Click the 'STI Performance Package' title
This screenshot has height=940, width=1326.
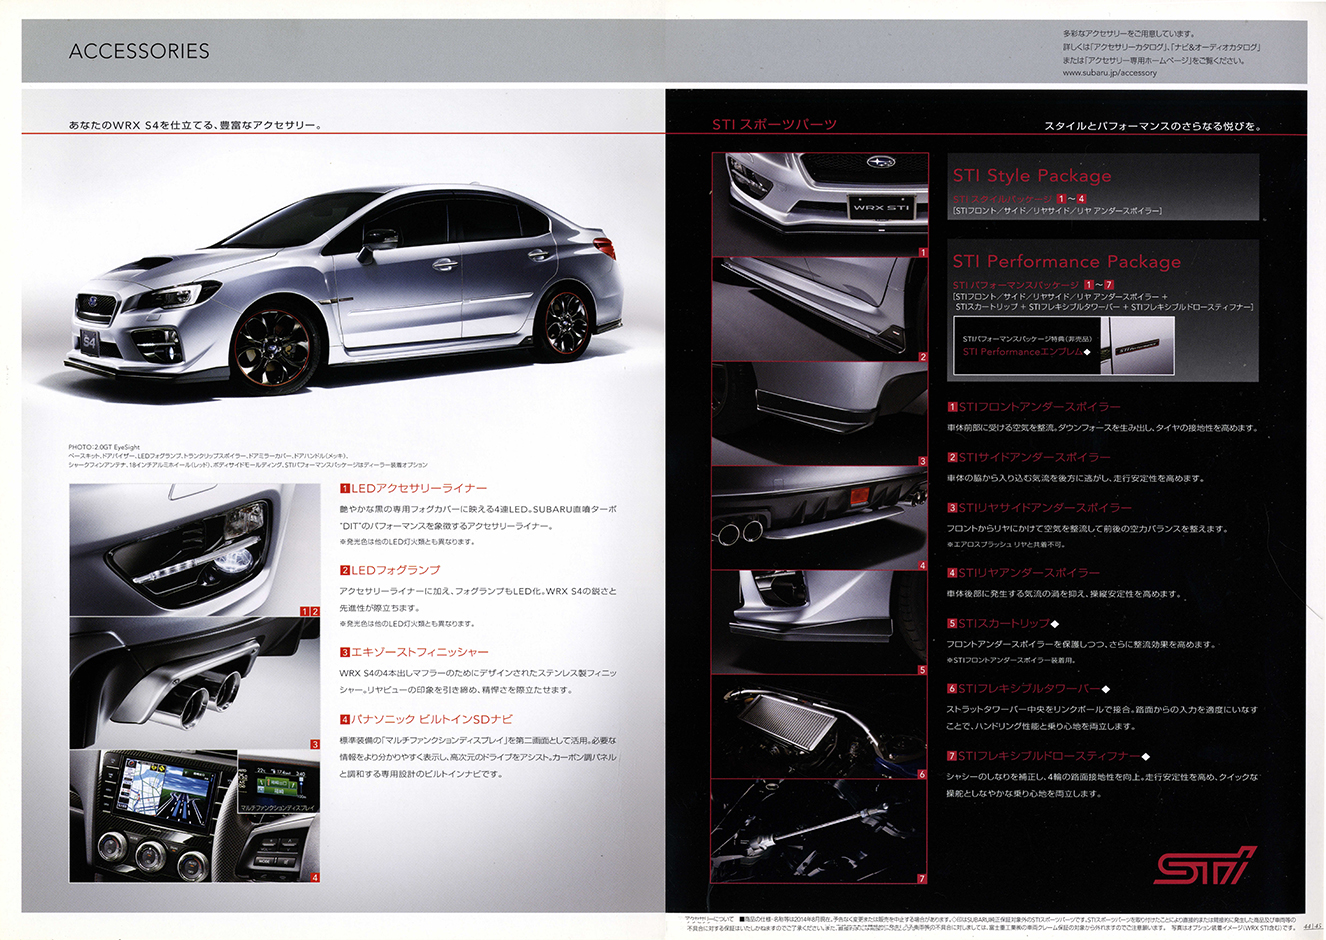click(x=1067, y=262)
